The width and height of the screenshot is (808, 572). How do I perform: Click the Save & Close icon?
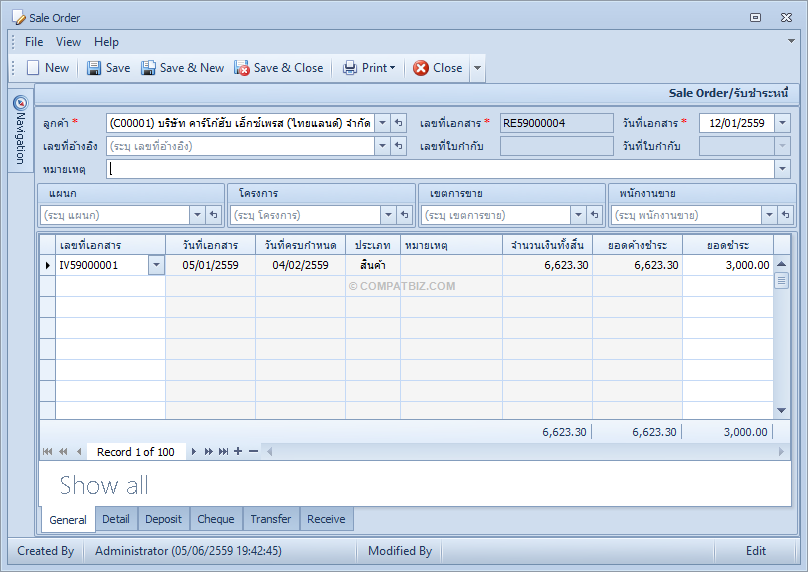click(242, 68)
